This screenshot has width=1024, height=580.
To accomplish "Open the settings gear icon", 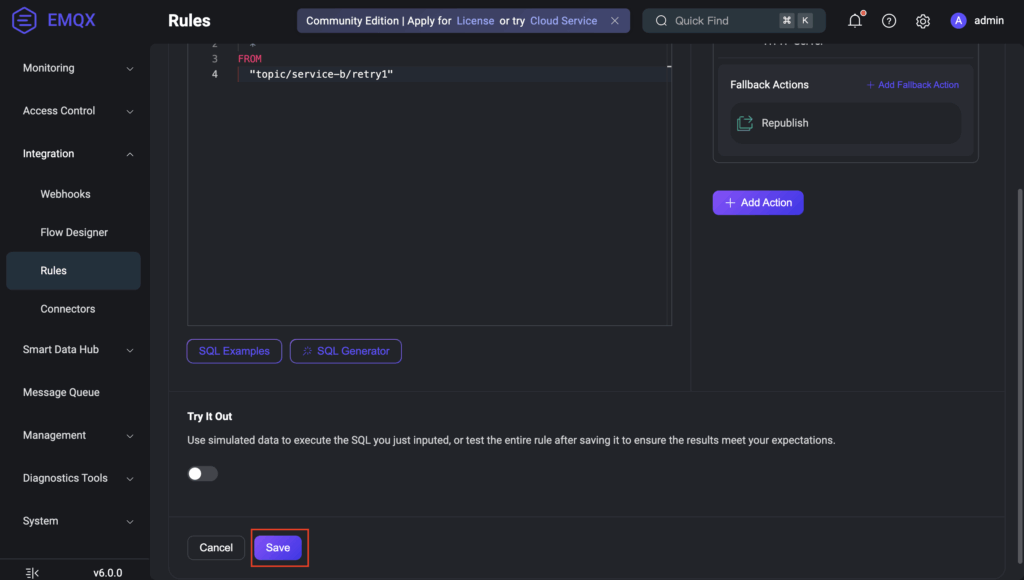I will [923, 21].
